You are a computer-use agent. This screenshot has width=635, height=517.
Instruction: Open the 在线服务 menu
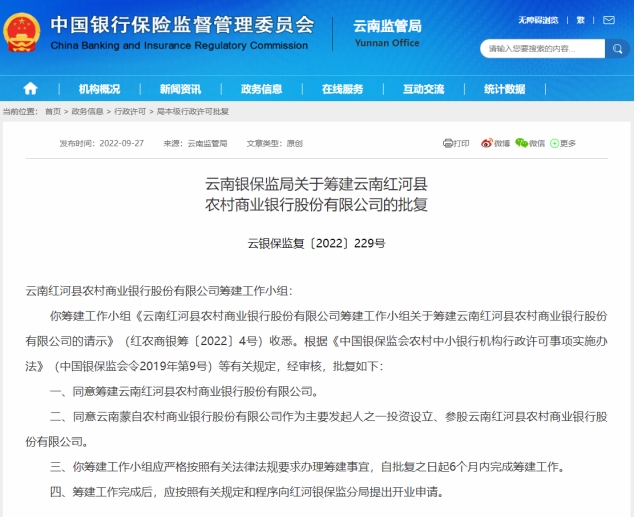(342, 89)
